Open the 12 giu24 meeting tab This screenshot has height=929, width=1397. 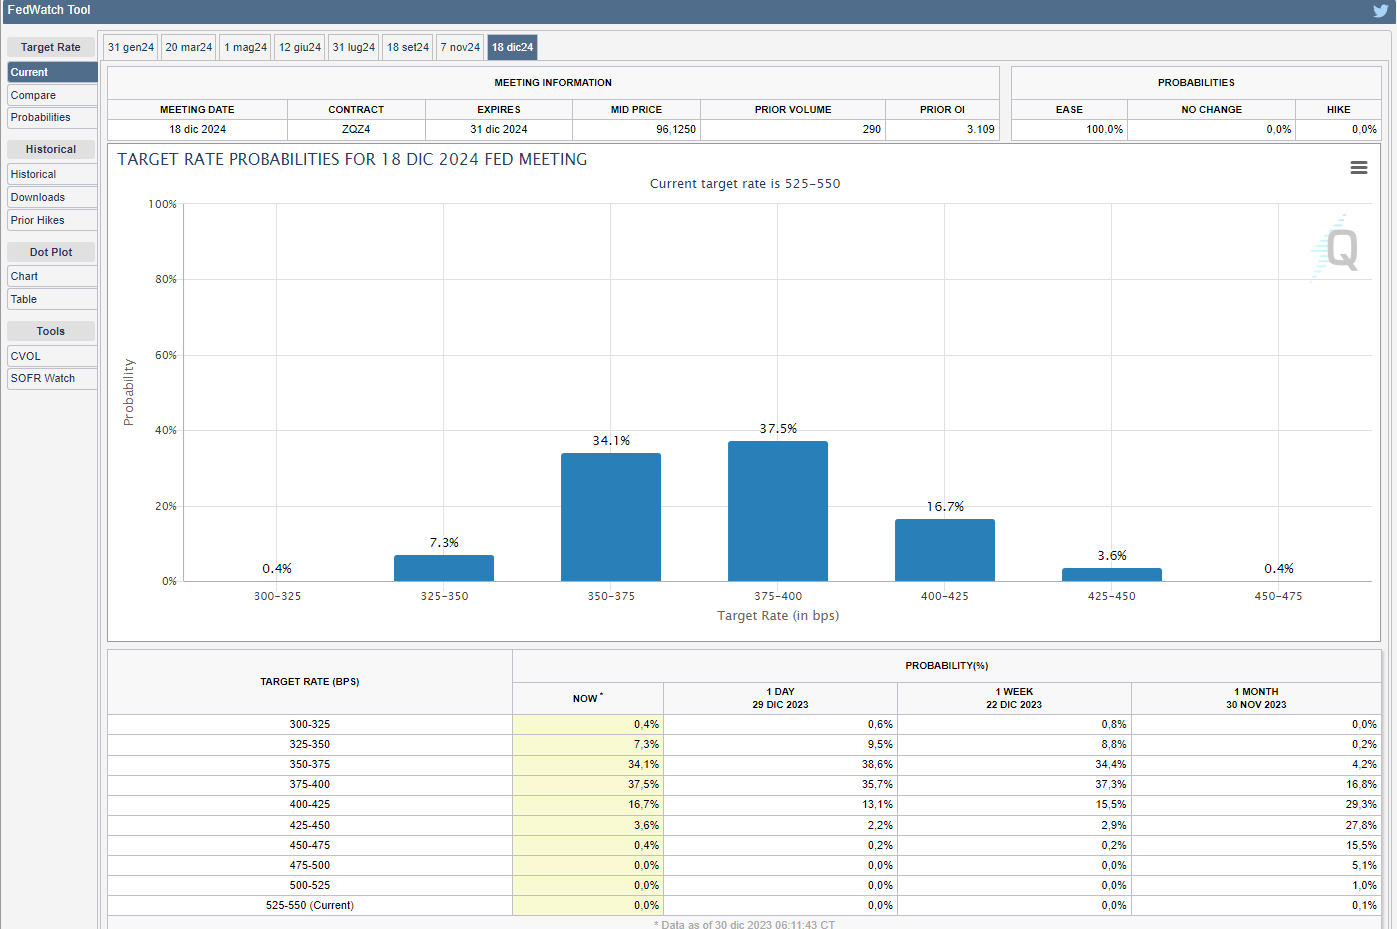300,47
